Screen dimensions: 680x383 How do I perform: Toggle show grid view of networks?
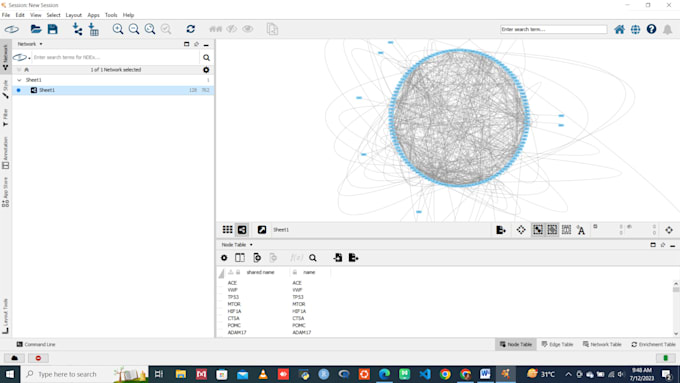(x=227, y=230)
